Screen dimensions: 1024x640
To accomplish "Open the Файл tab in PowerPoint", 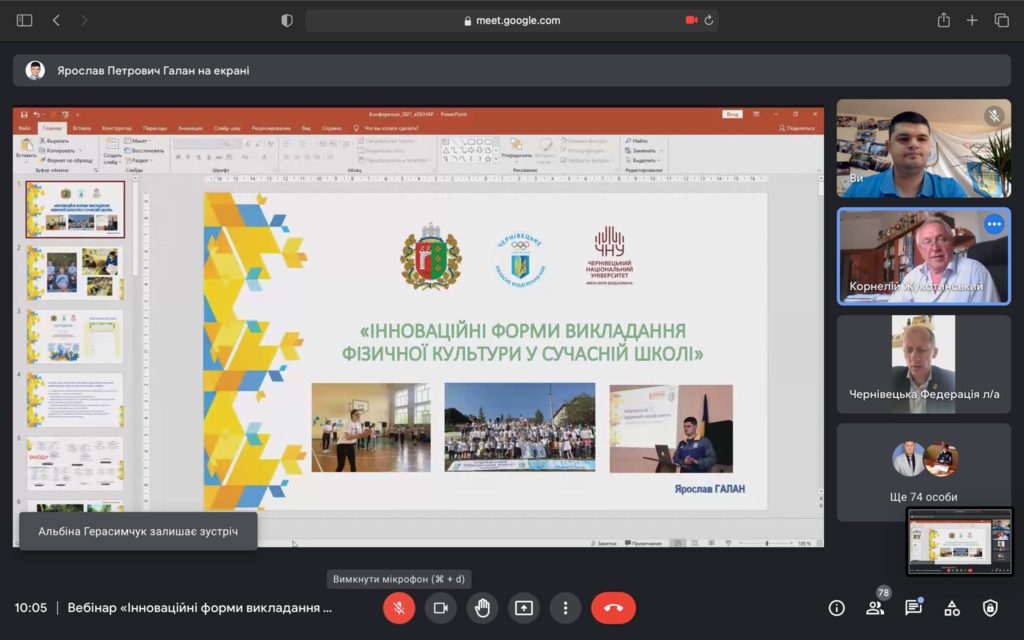I will [x=25, y=128].
